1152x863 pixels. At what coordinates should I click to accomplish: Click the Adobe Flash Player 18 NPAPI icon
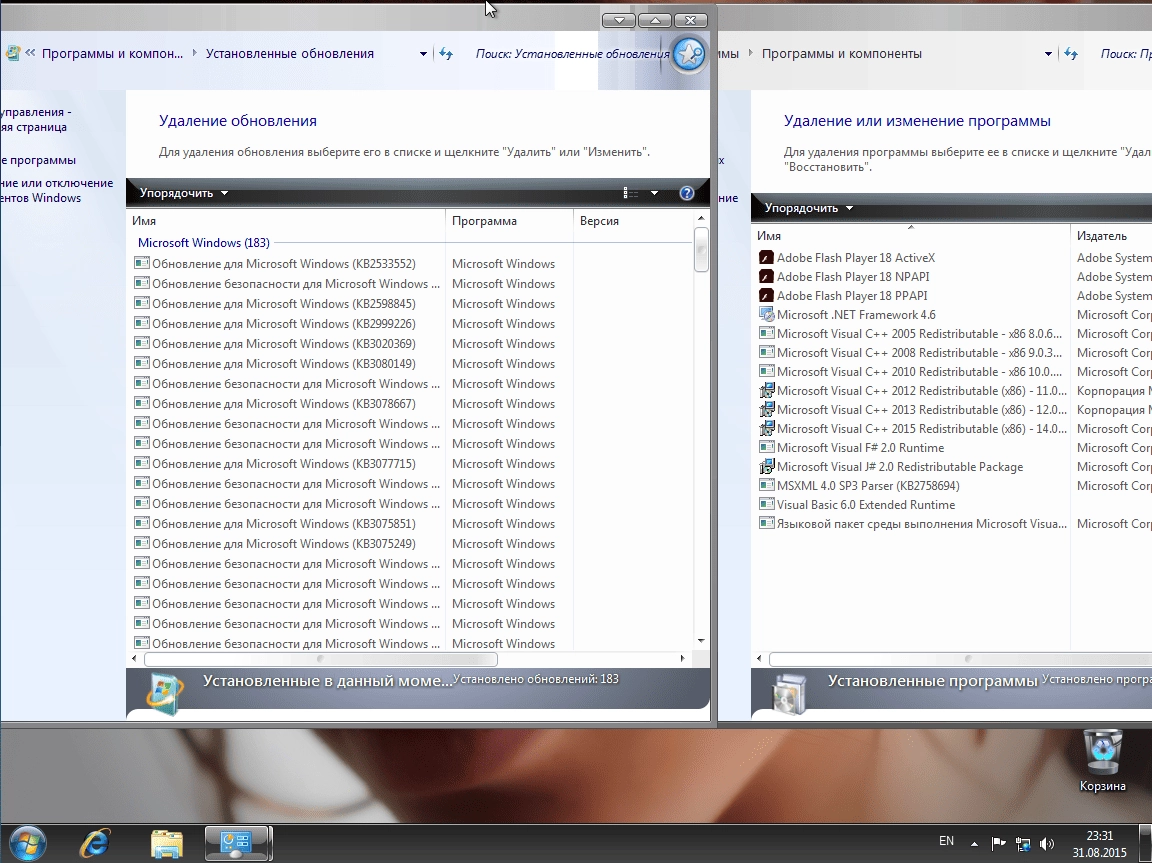766,277
